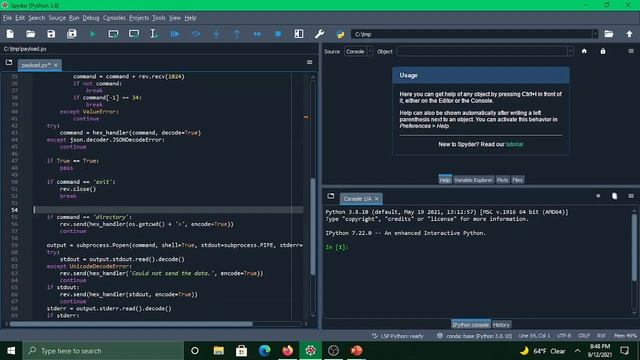Open Firefox from the taskbar

click(287, 351)
